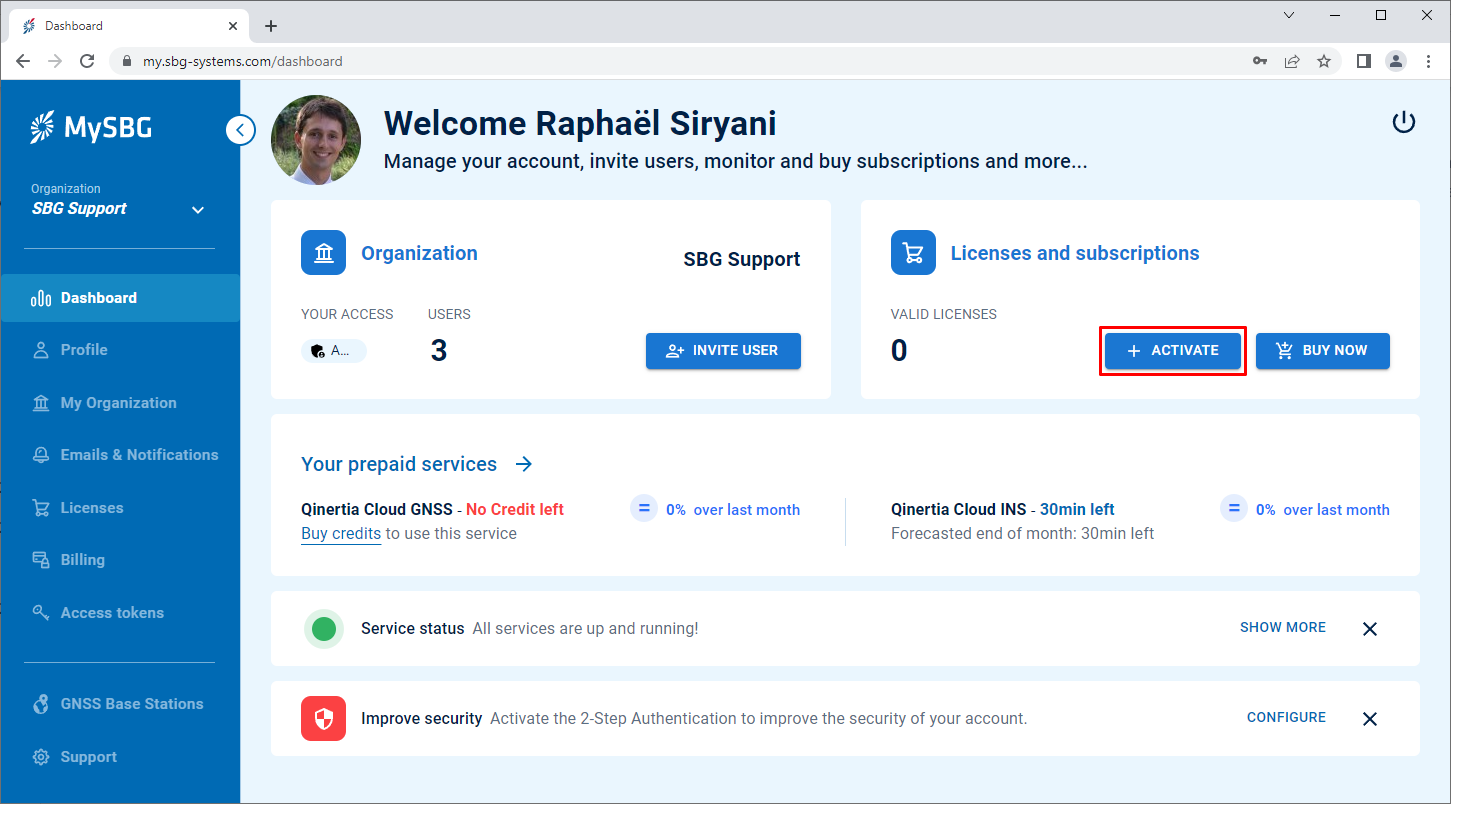1471x824 pixels.
Task: Click the Invite User button
Action: (x=723, y=351)
